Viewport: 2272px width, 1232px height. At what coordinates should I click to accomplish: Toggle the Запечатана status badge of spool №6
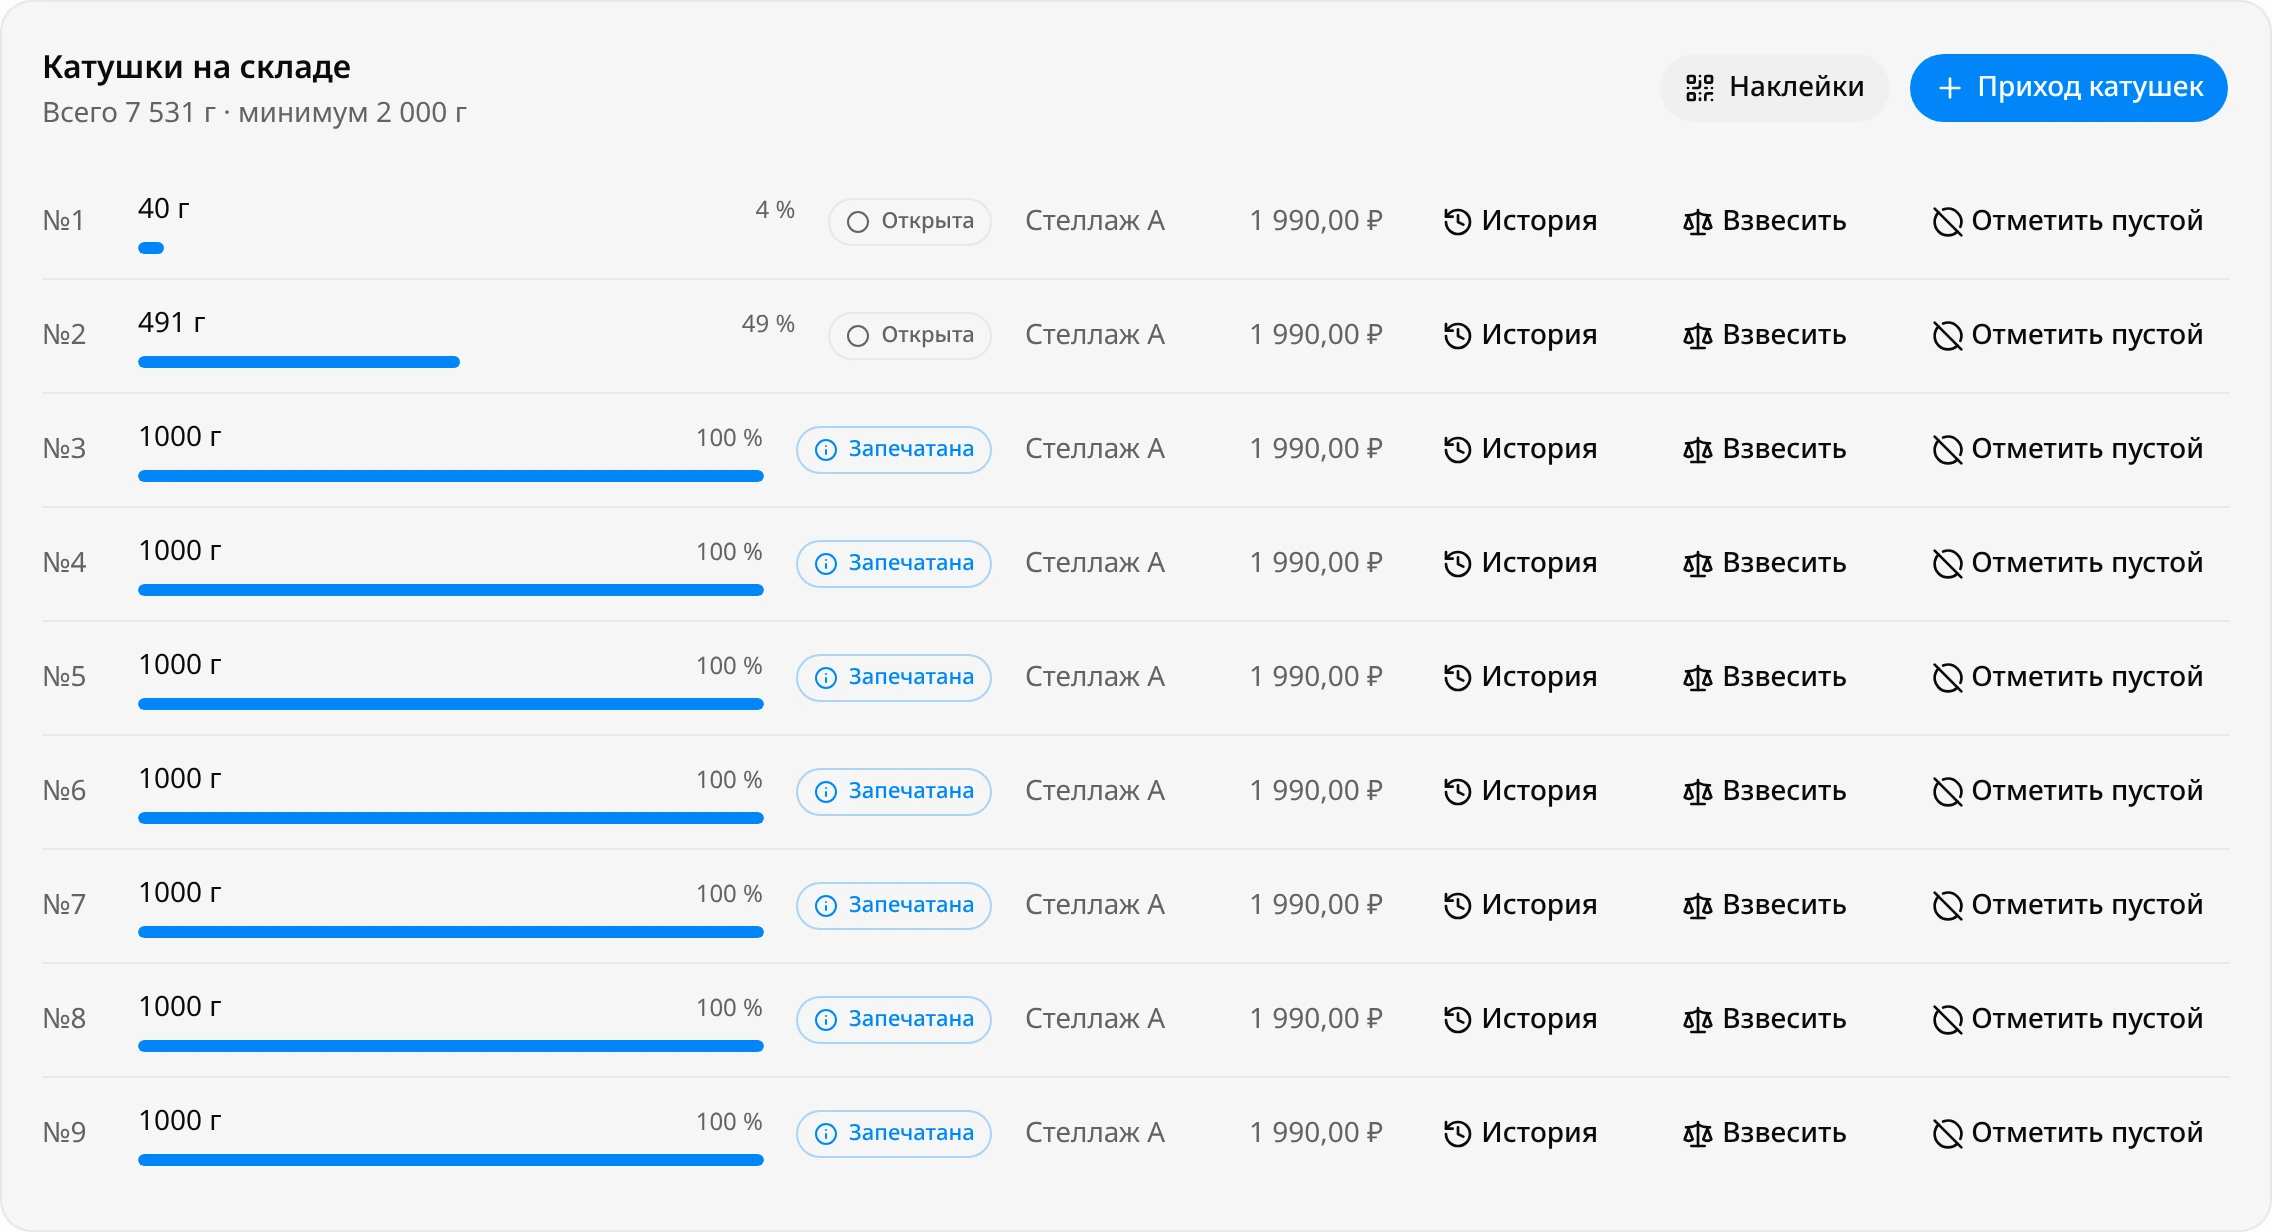(x=894, y=791)
